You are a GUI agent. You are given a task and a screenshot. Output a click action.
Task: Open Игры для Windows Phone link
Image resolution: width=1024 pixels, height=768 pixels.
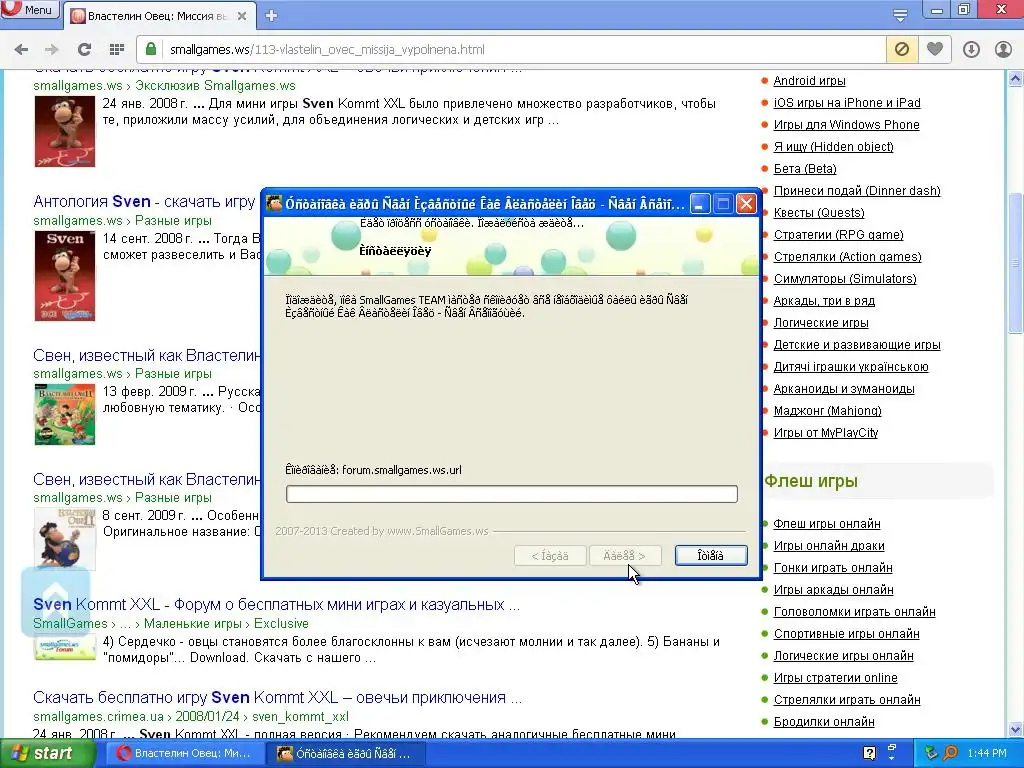coord(846,125)
